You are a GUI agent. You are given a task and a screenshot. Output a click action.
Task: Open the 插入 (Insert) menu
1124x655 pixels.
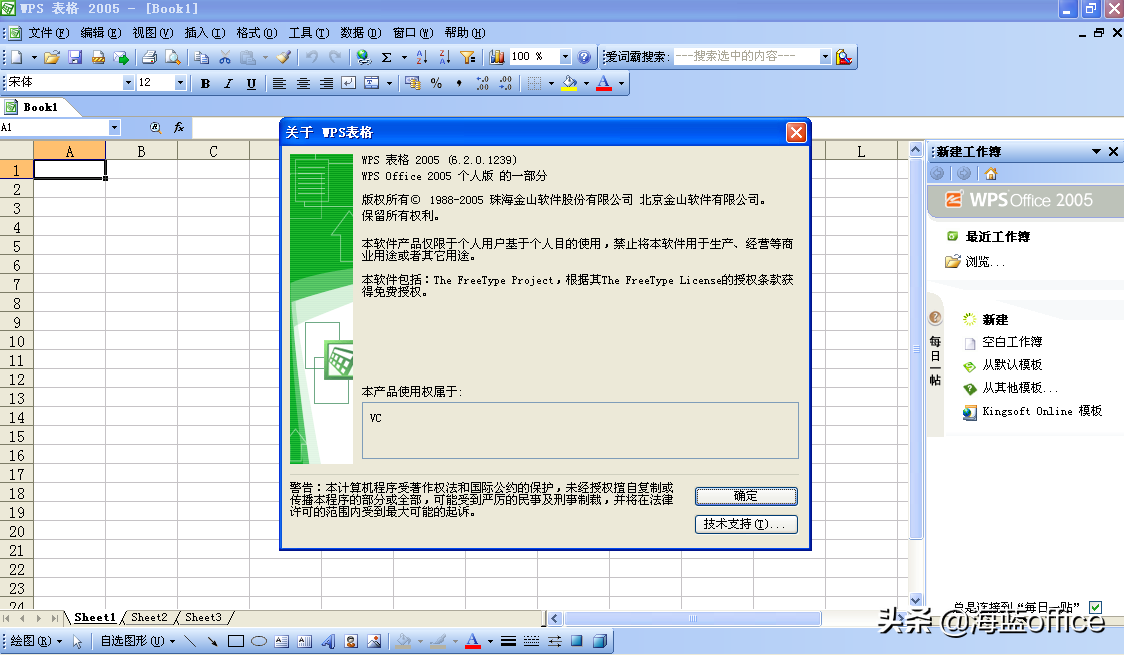(x=205, y=33)
